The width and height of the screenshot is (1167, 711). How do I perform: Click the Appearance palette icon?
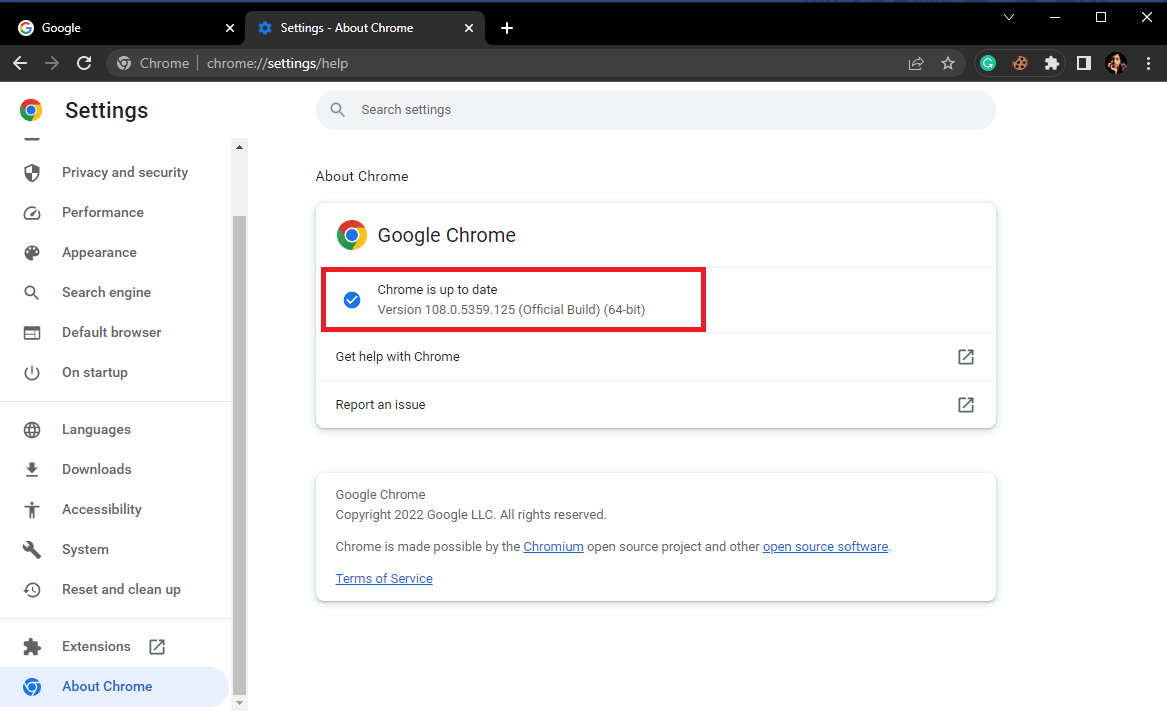[32, 252]
